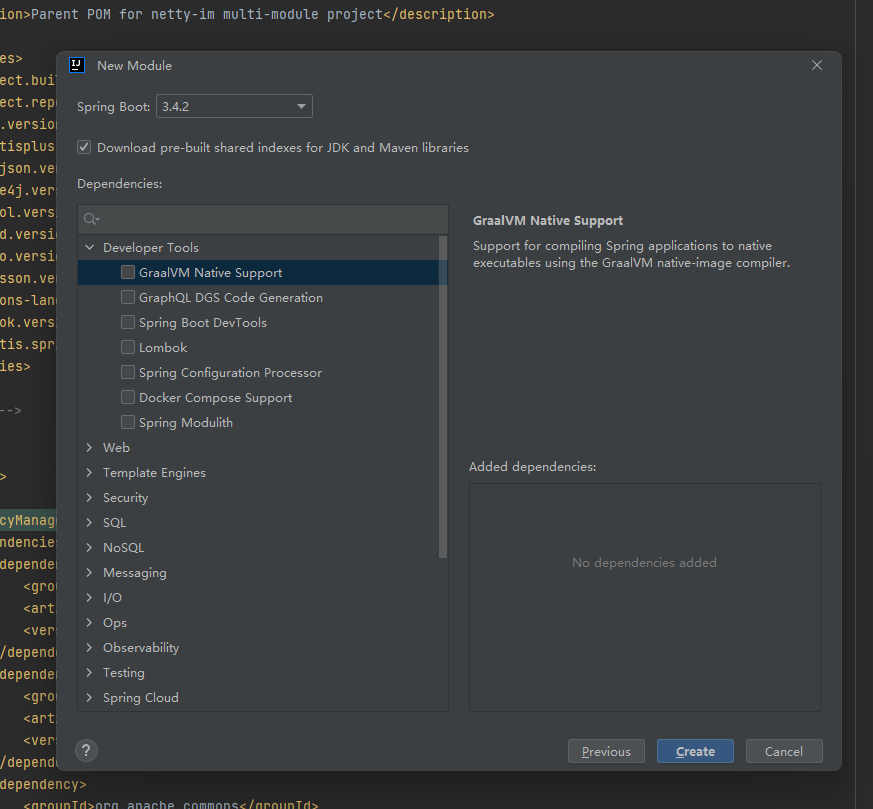Viewport: 873px width, 809px height.
Task: Expand the Spring Cloud category
Action: (x=90, y=698)
